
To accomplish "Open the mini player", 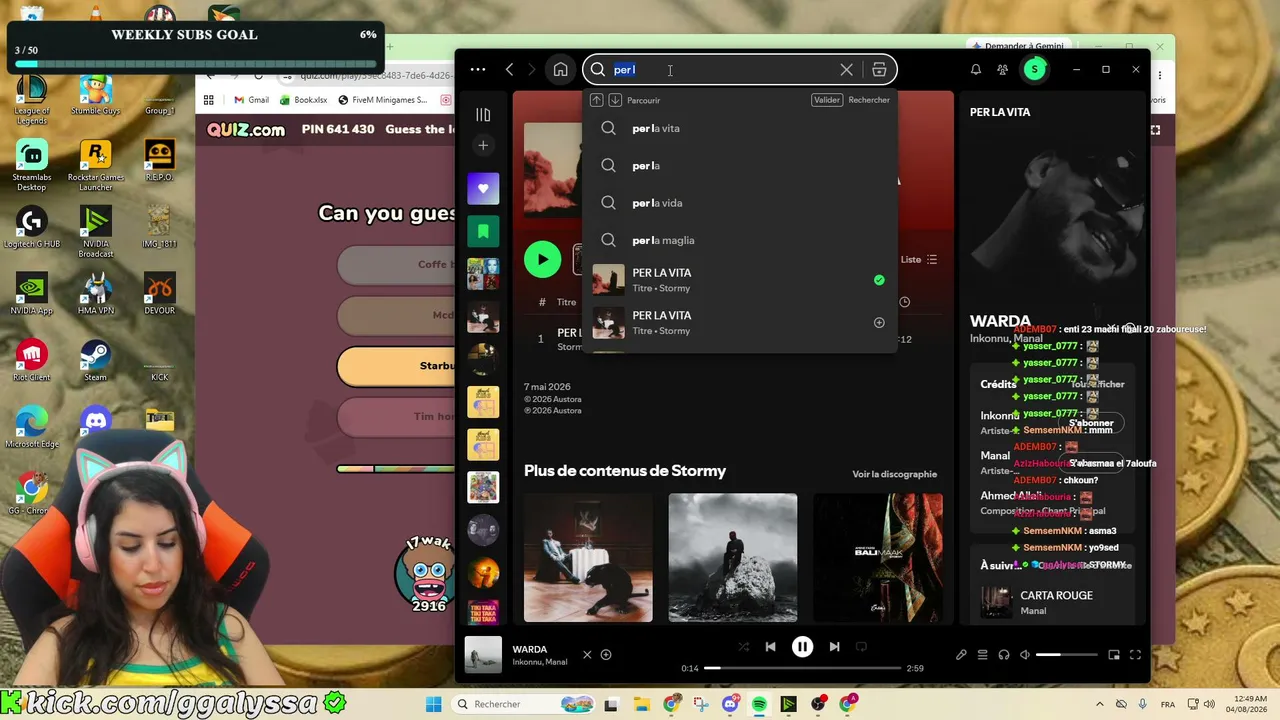I will [x=1114, y=655].
